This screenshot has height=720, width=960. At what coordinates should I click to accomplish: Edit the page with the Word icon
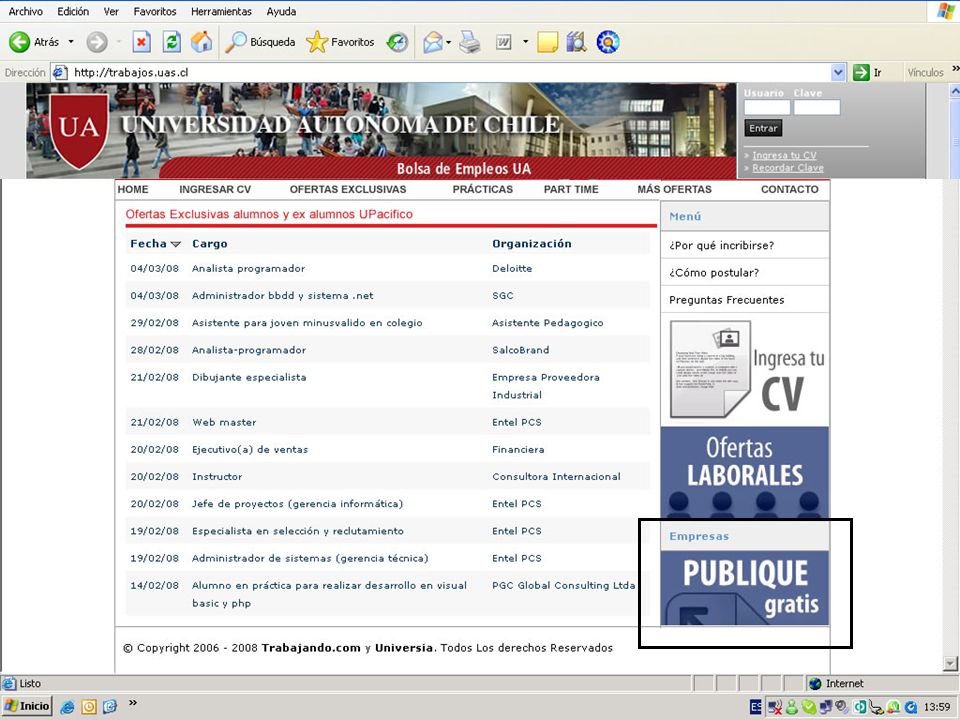[503, 42]
